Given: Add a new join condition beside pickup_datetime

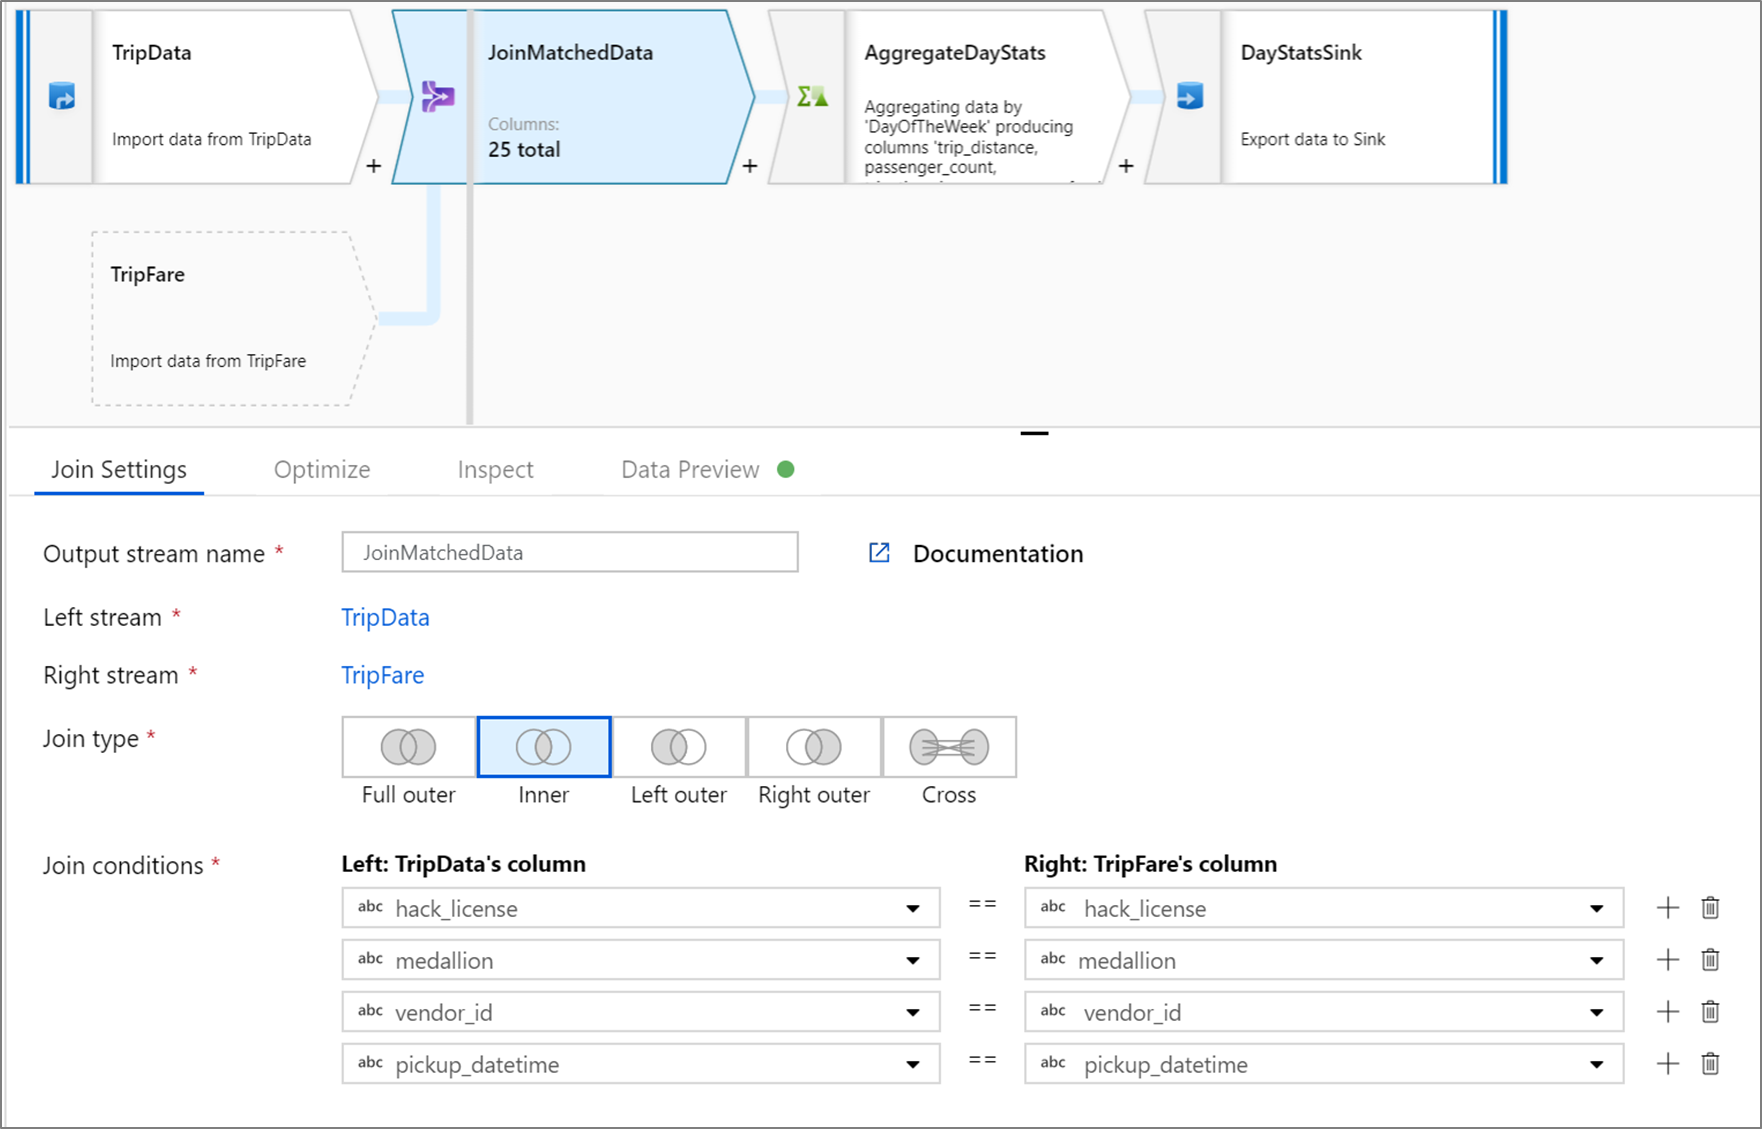Looking at the screenshot, I should (1667, 1063).
